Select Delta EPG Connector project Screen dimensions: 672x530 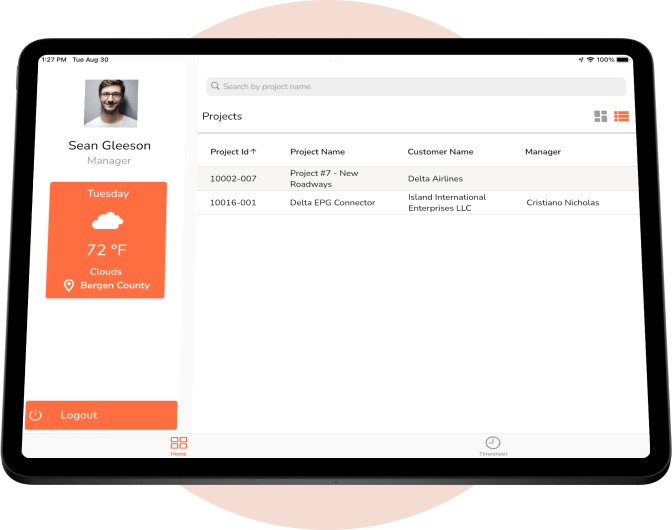[x=332, y=203]
